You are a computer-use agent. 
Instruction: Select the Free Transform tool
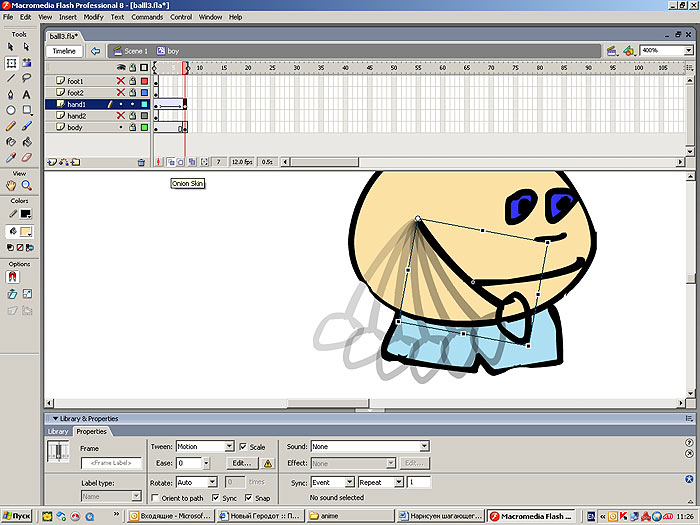[11, 63]
